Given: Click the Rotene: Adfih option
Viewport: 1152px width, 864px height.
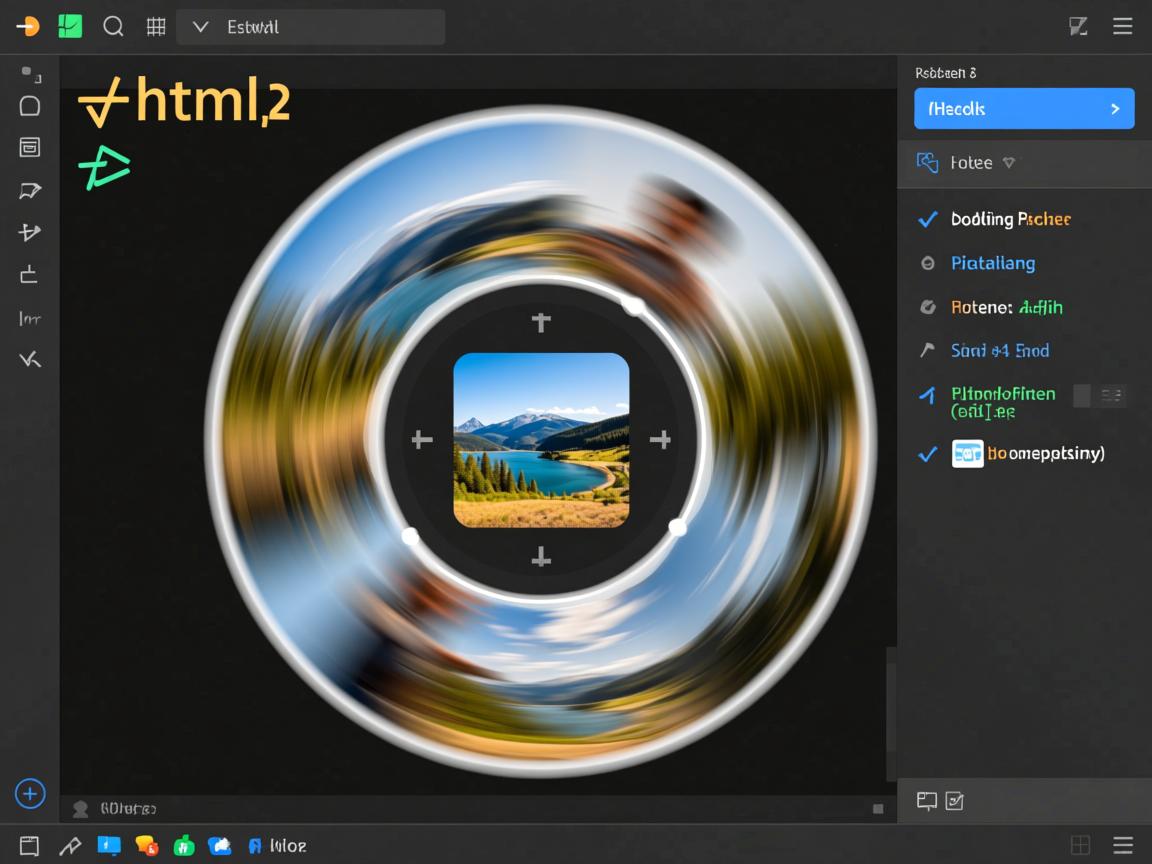Looking at the screenshot, I should coord(1006,307).
